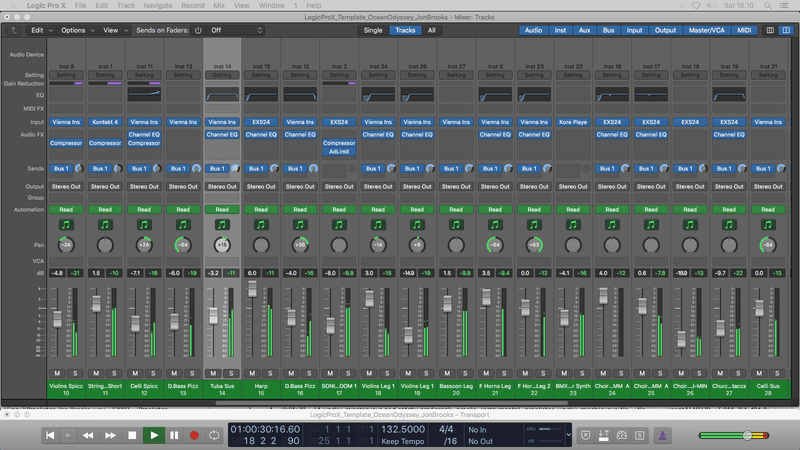This screenshot has height=450, width=800.
Task: Click the EQ thumbnail on Inst 14
Action: (x=222, y=94)
